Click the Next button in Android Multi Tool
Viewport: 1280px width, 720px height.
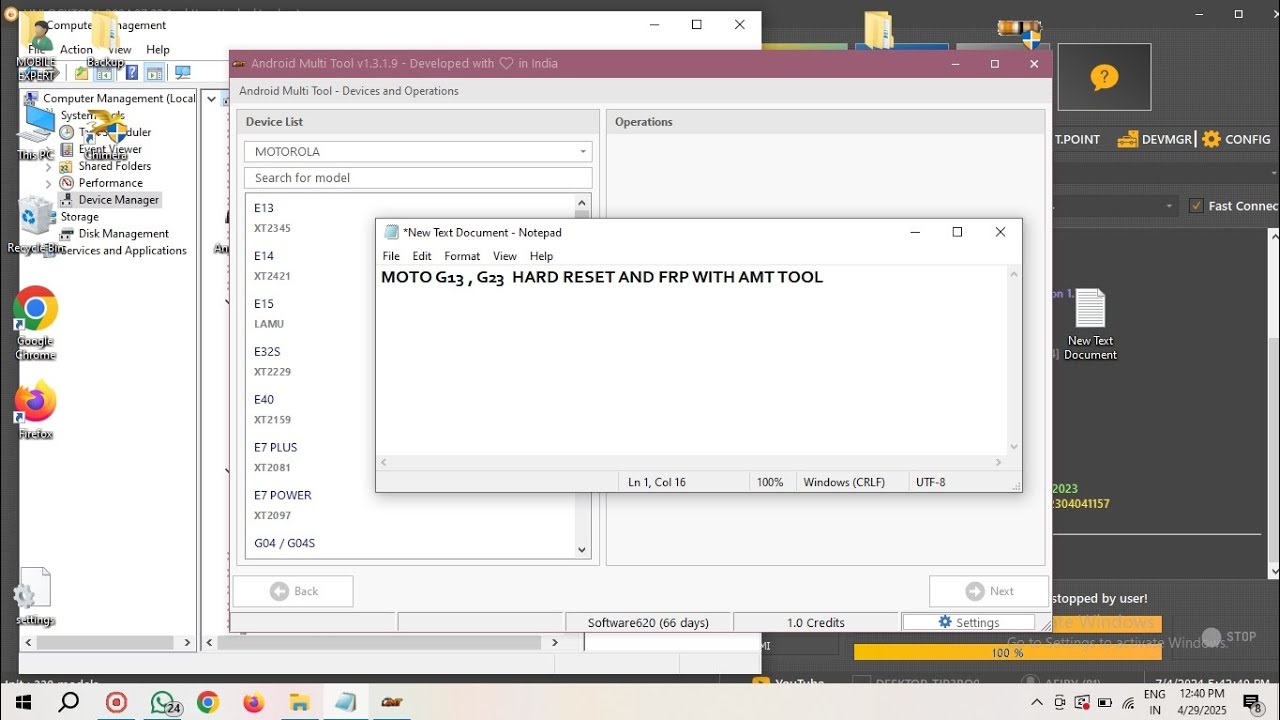click(989, 591)
